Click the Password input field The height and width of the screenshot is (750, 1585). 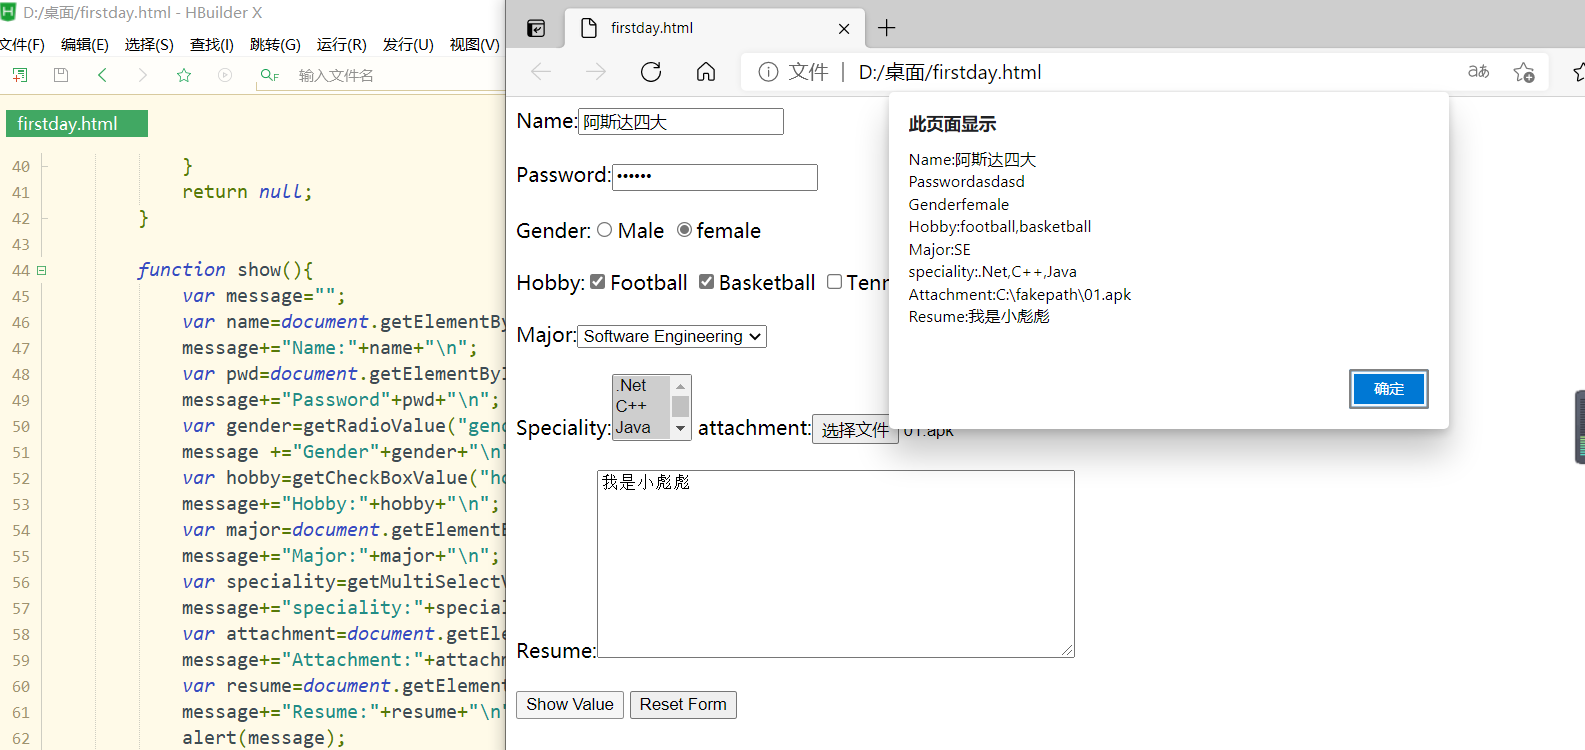tap(715, 177)
